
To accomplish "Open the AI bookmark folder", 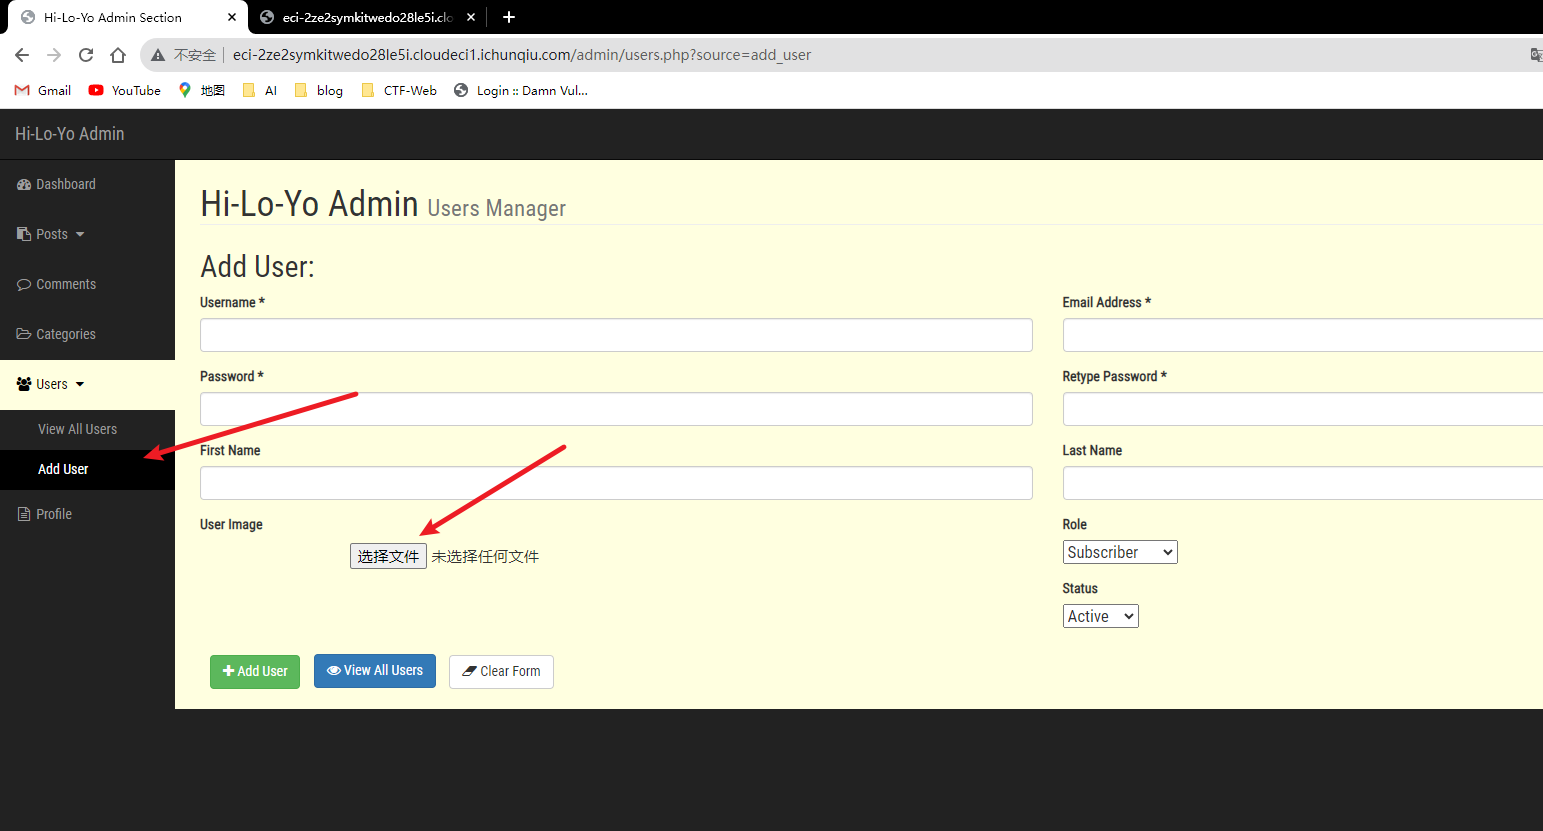I will click(260, 90).
